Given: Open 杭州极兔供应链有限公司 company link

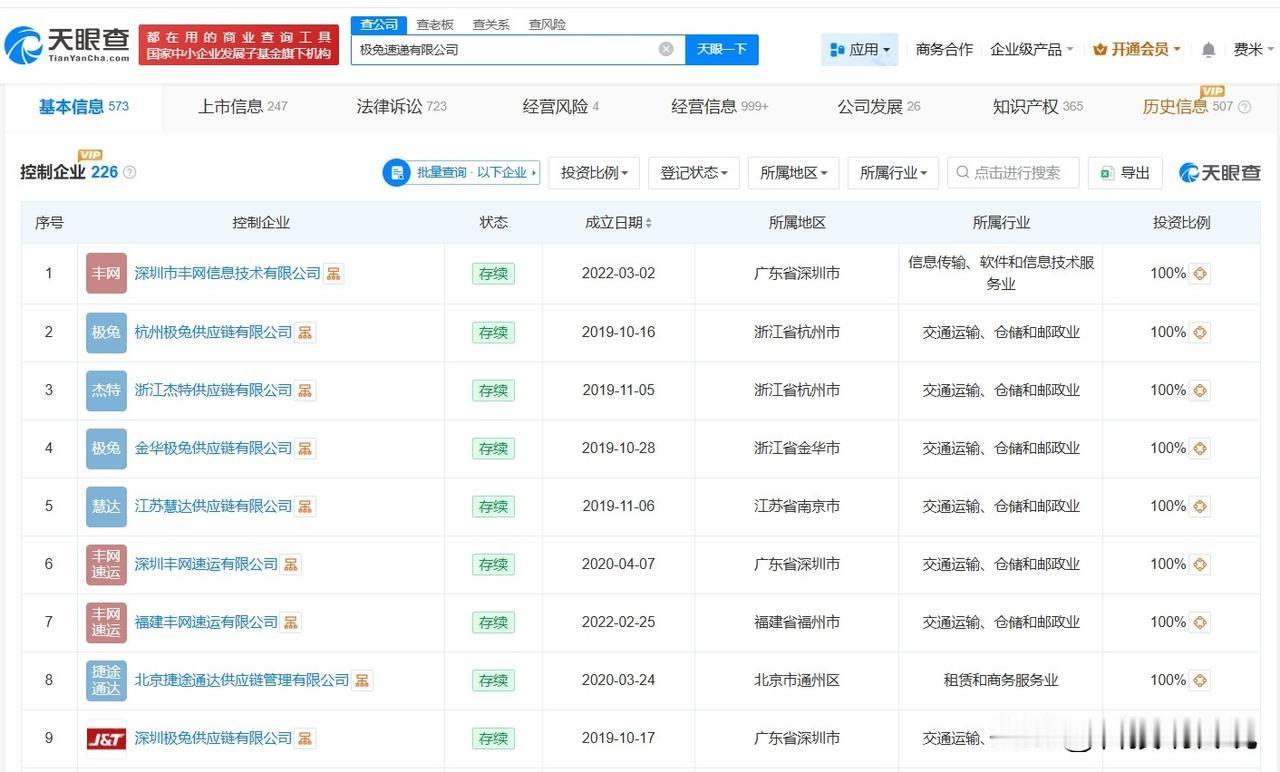Looking at the screenshot, I should (x=213, y=332).
